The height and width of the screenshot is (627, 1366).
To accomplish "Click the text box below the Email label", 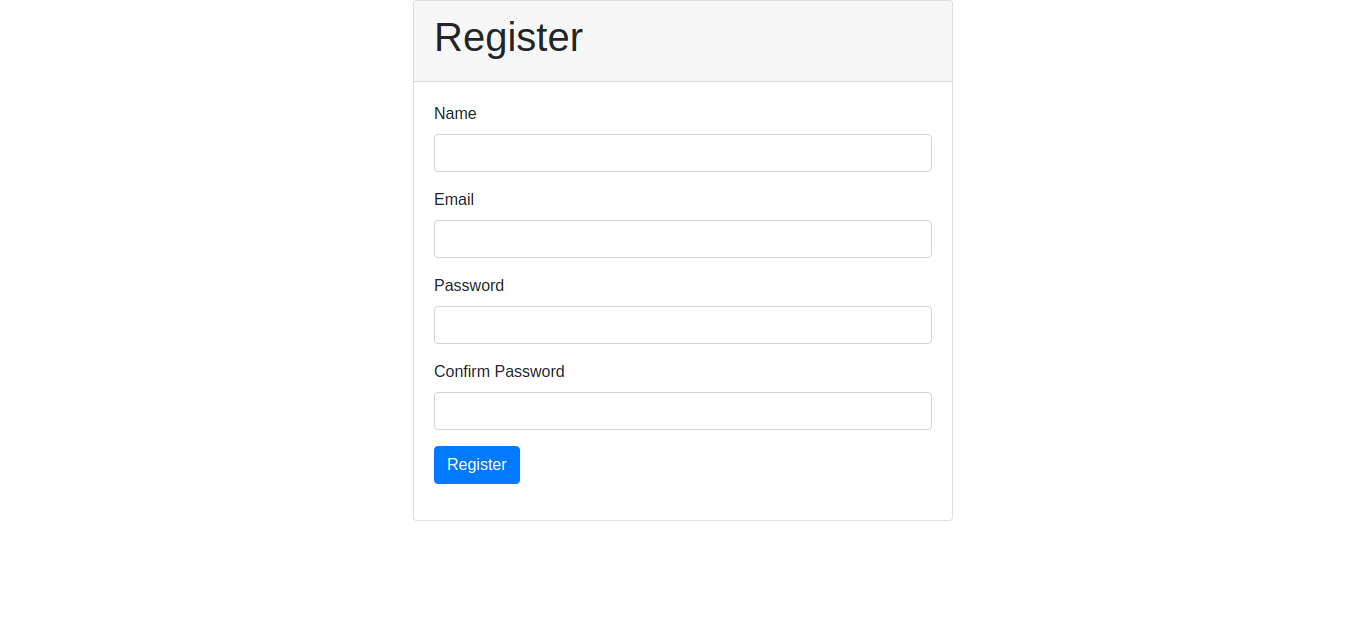I will pyautogui.click(x=682, y=239).
